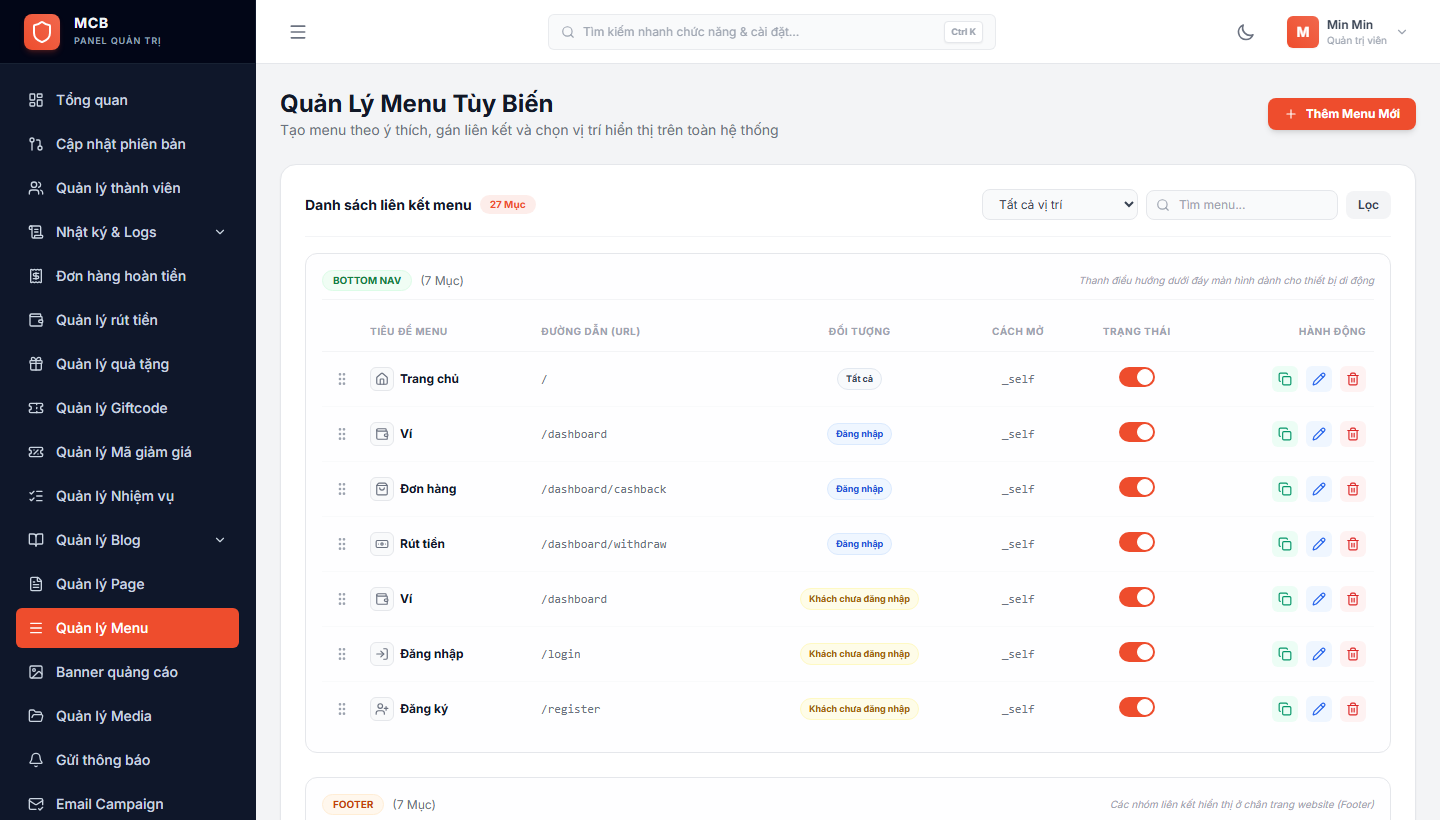The height and width of the screenshot is (820, 1440).
Task: Delete the Đơn hàng menu entry
Action: [1353, 489]
